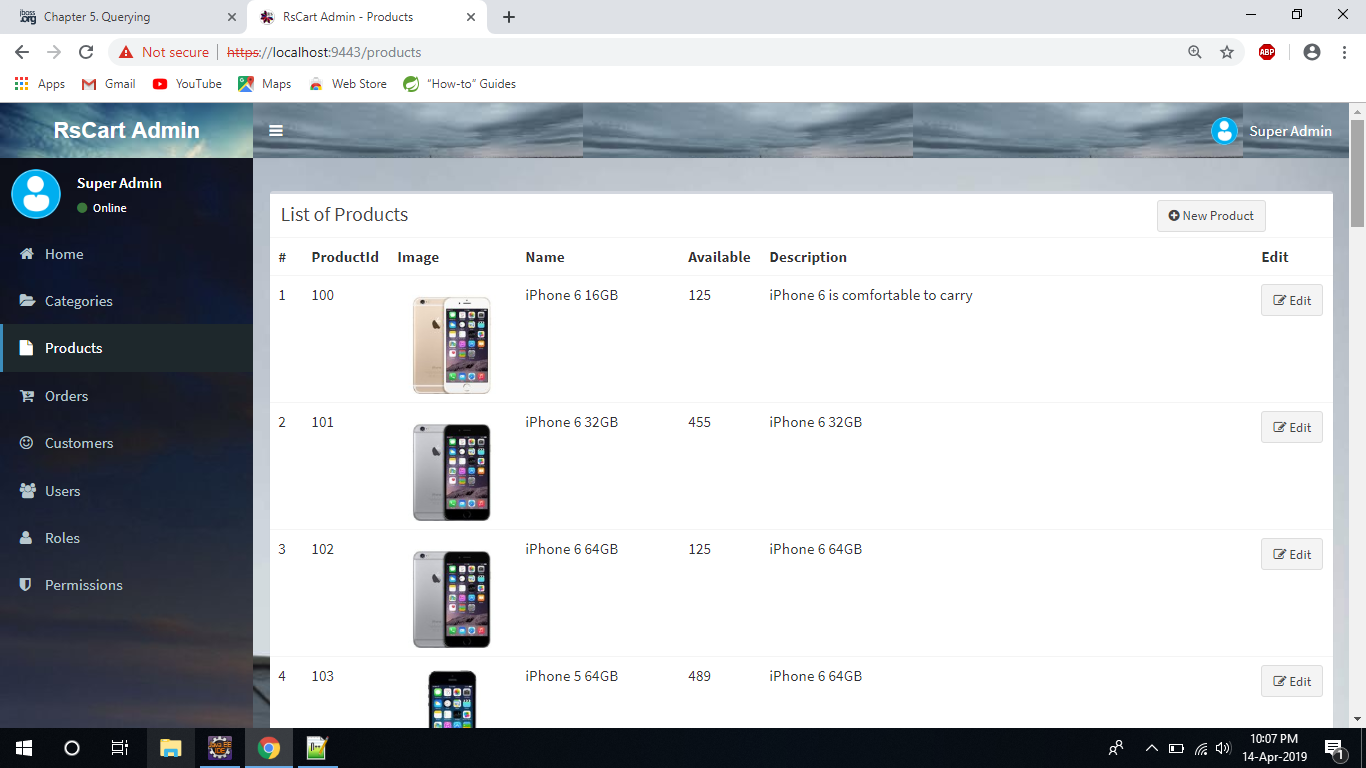Viewport: 1366px width, 768px height.
Task: Click the "455" available quantity cell
Action: (x=699, y=422)
